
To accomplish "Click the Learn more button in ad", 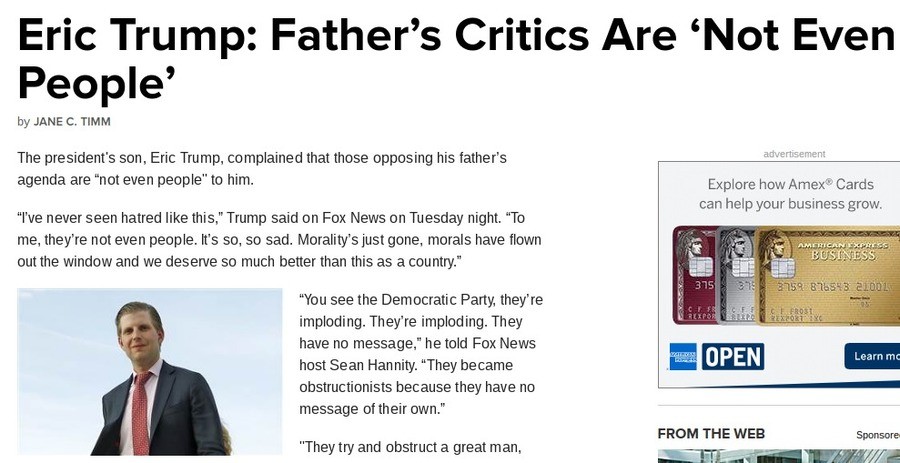I will pyautogui.click(x=872, y=356).
